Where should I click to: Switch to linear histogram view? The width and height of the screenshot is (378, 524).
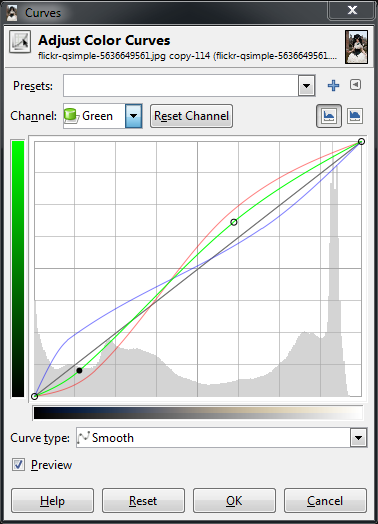click(329, 116)
